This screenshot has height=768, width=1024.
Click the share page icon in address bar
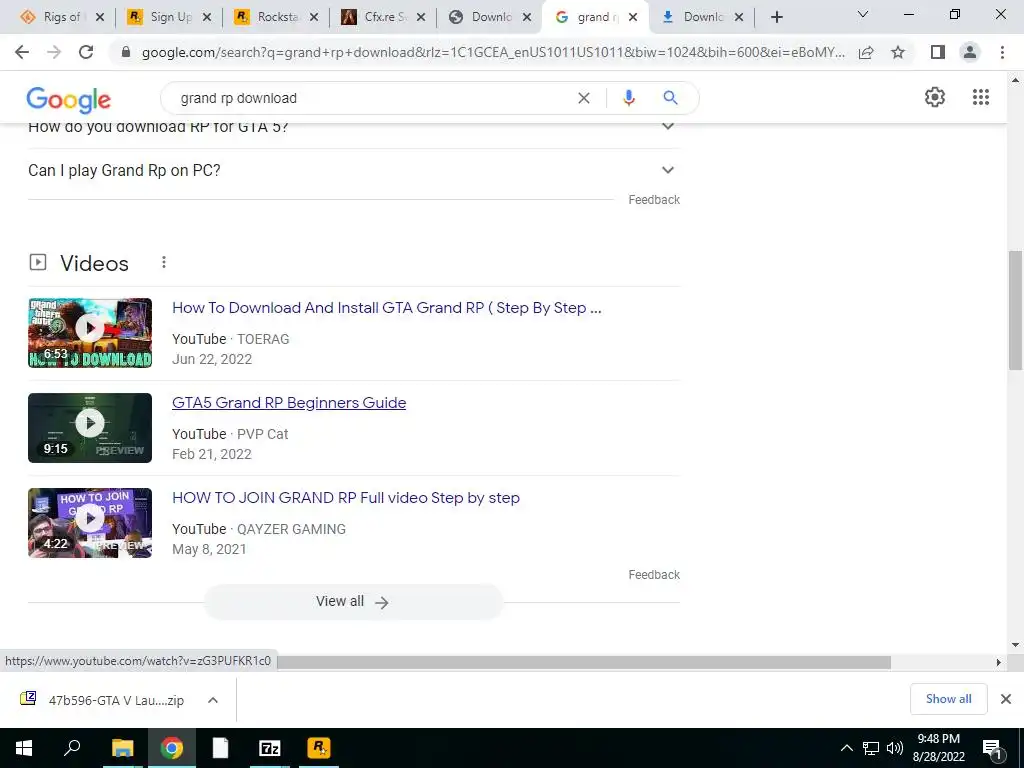pyautogui.click(x=866, y=52)
